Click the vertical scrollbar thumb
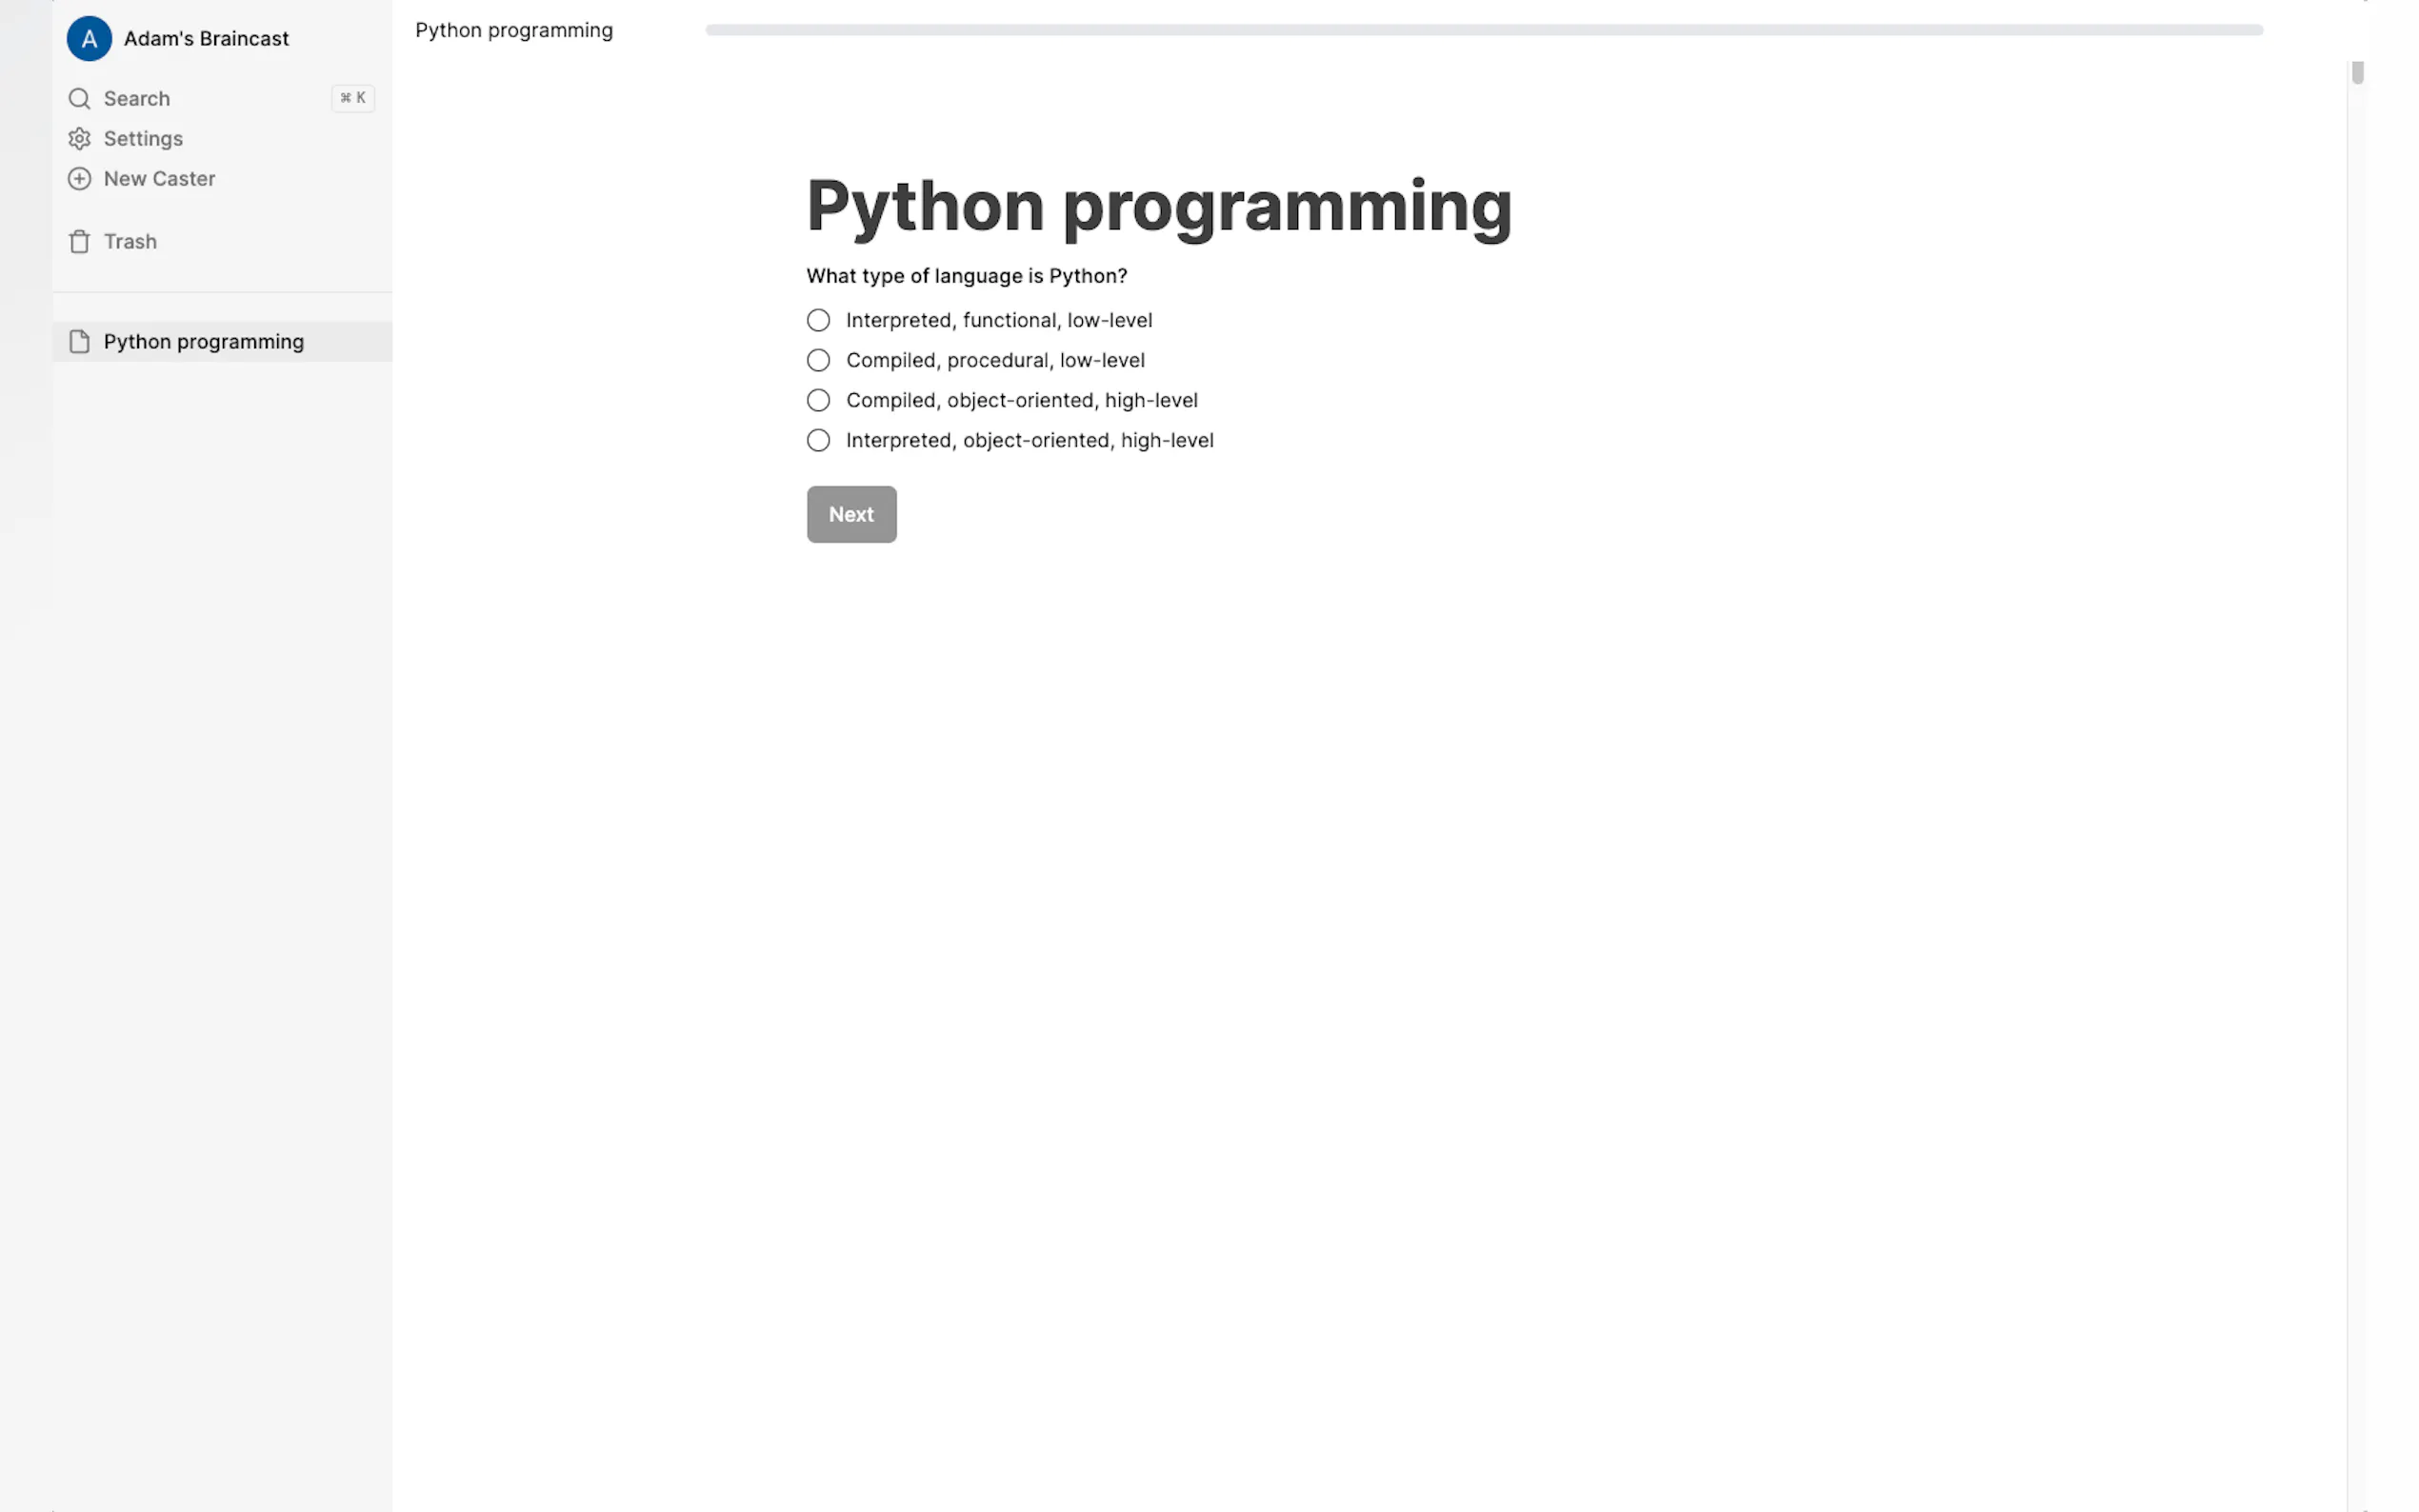 point(2357,72)
